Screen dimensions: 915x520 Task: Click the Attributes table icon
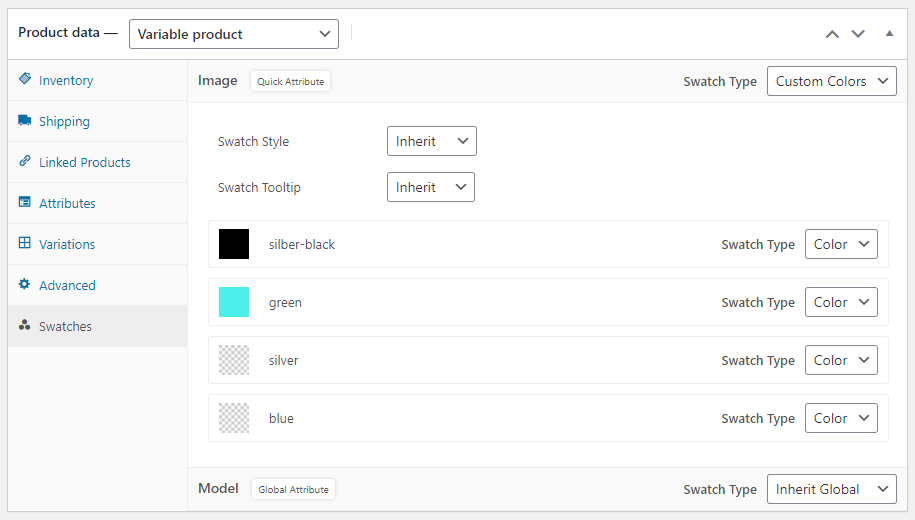coord(25,202)
